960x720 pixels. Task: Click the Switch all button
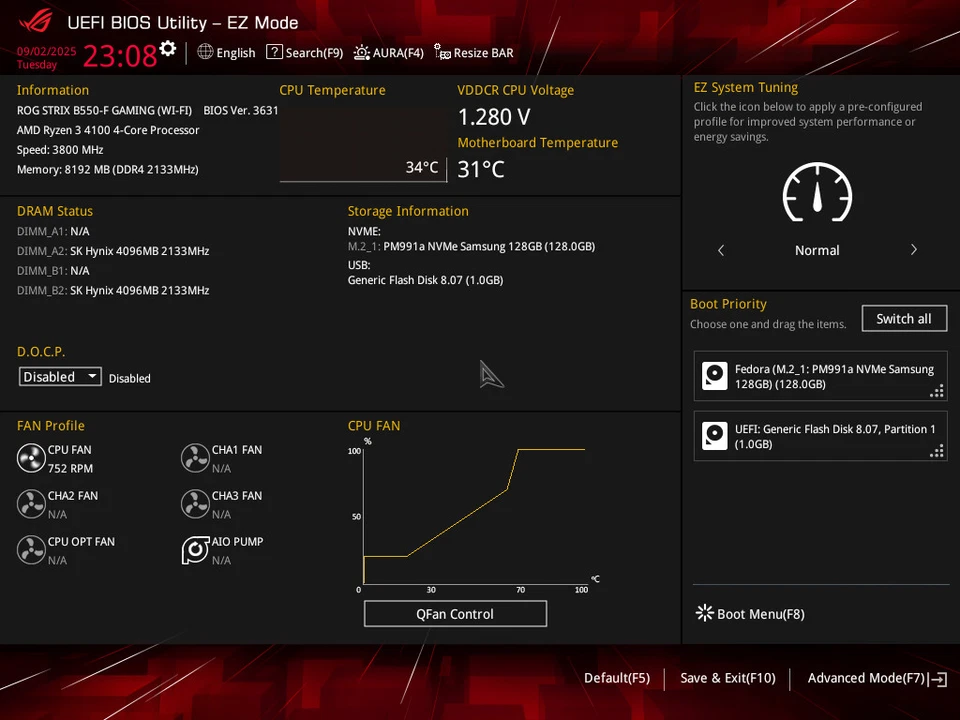903,318
